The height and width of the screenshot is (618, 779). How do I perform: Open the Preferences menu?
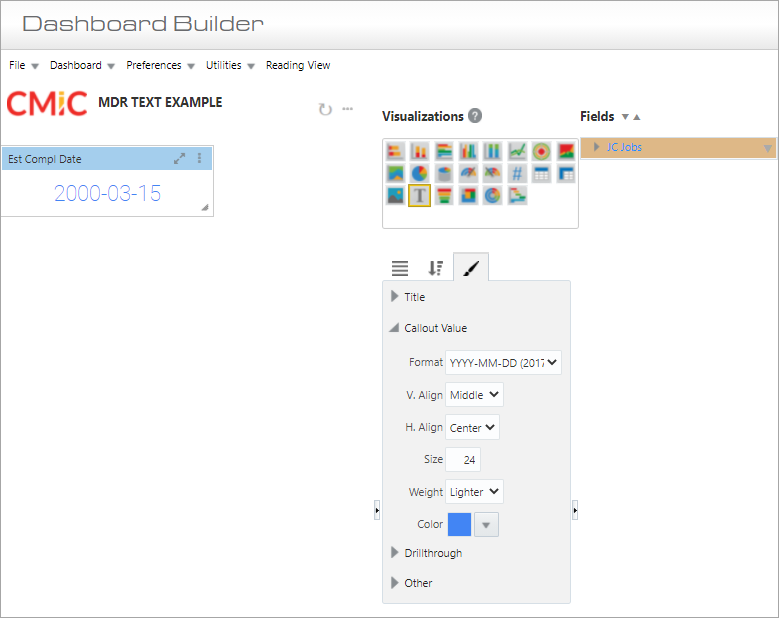pyautogui.click(x=160, y=65)
